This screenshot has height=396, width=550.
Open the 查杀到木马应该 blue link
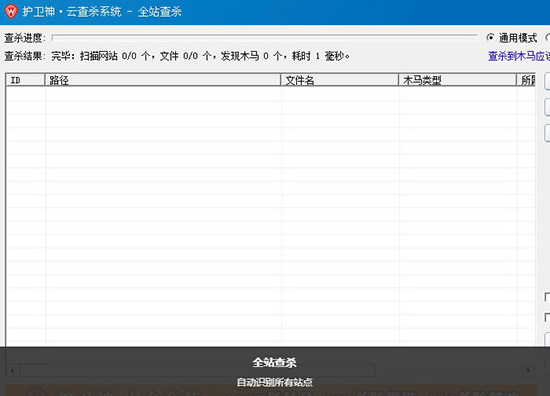pyautogui.click(x=519, y=56)
